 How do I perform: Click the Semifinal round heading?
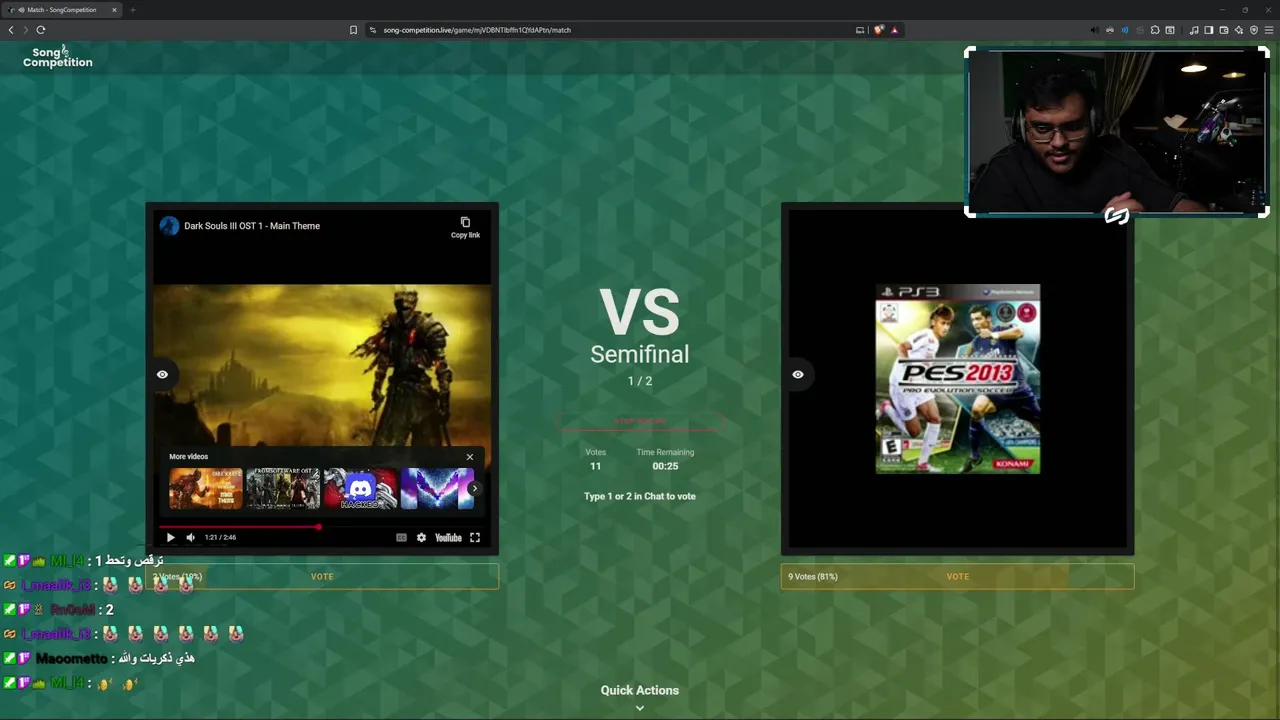640,354
